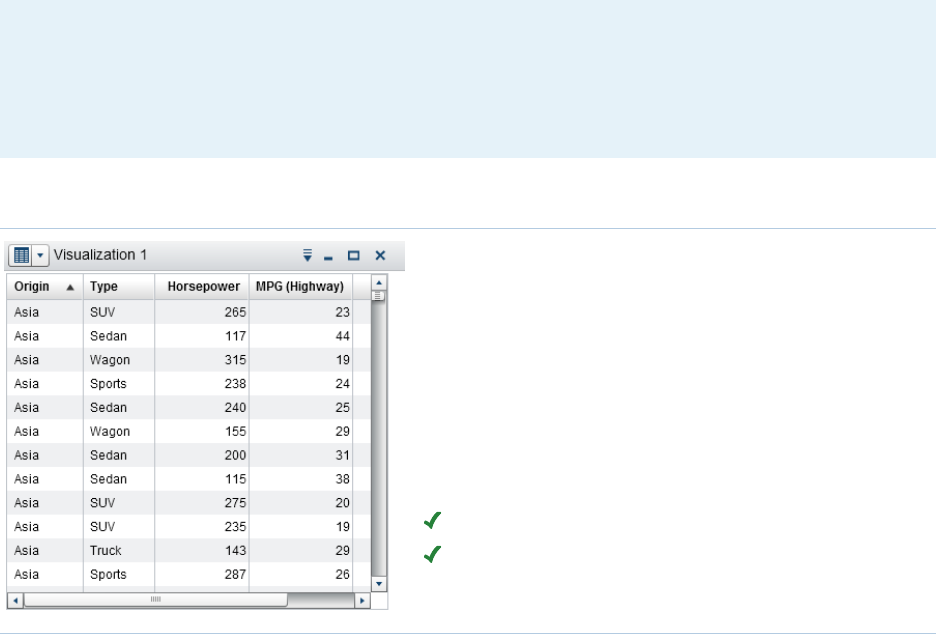Click the horizontal scrollbar right arrow
936x634 pixels.
(x=362, y=600)
